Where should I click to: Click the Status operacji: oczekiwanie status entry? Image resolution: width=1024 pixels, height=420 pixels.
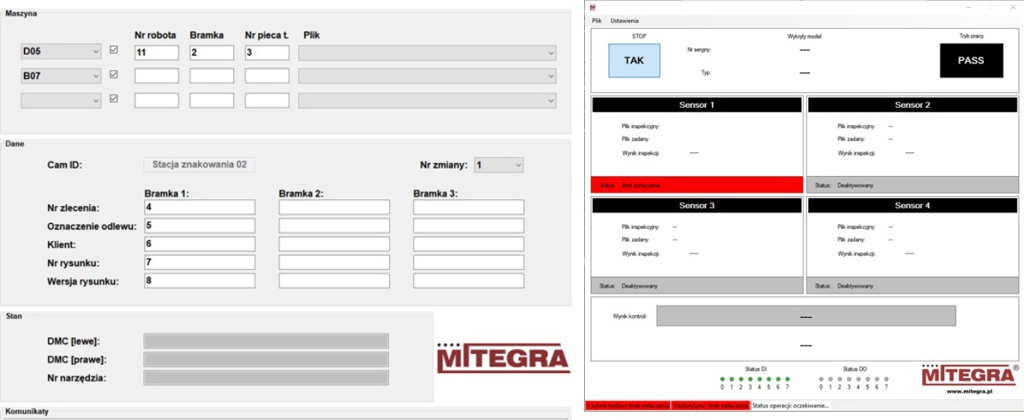click(x=791, y=406)
